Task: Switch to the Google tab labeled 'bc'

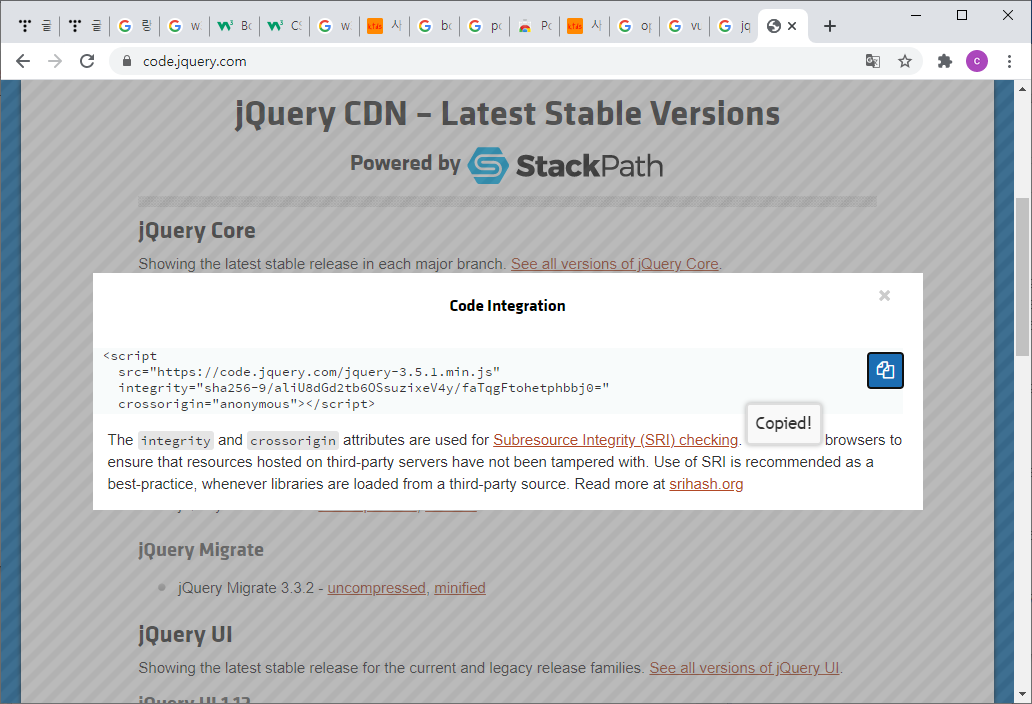Action: [x=434, y=26]
